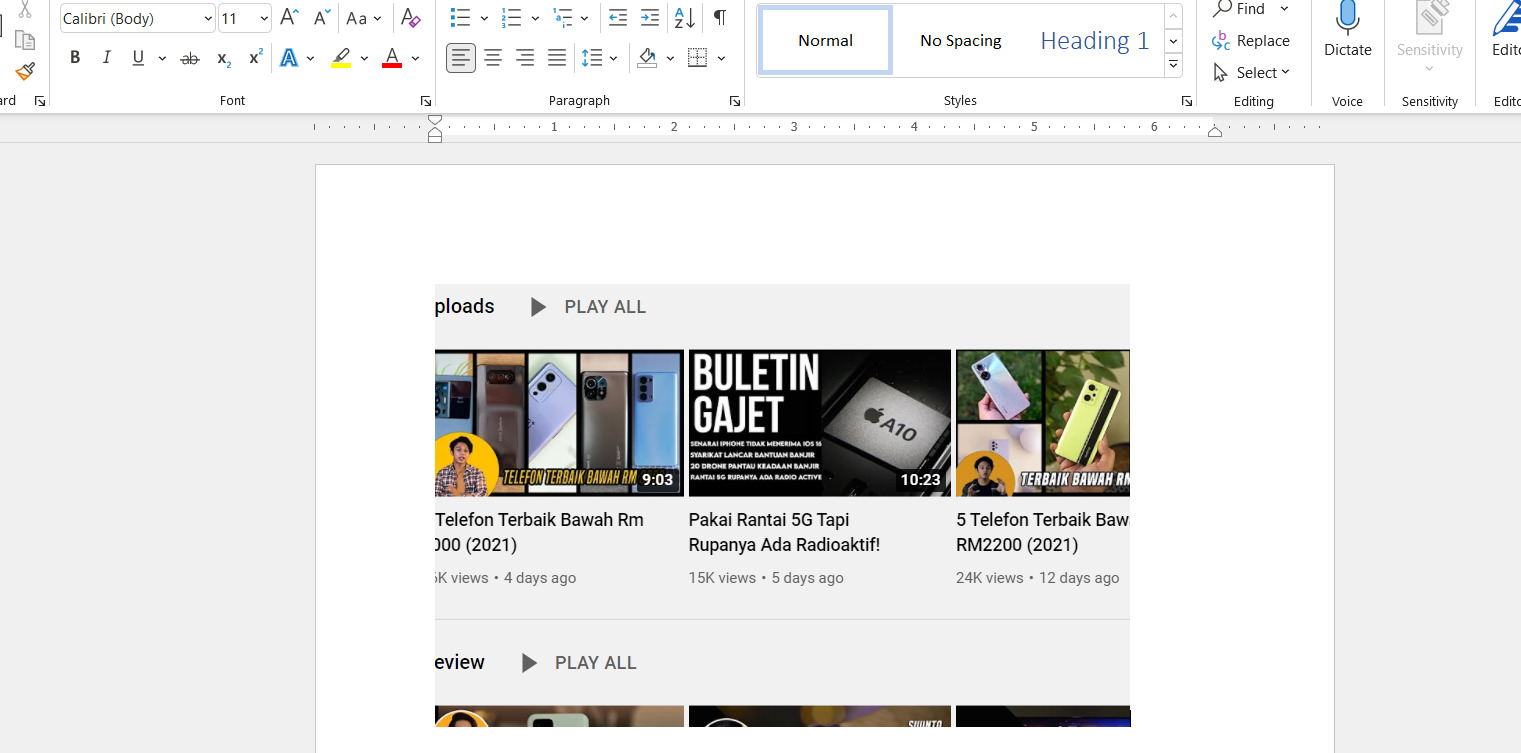1521x753 pixels.
Task: Click the Buletin Gajet video thumbnail
Action: click(x=819, y=422)
